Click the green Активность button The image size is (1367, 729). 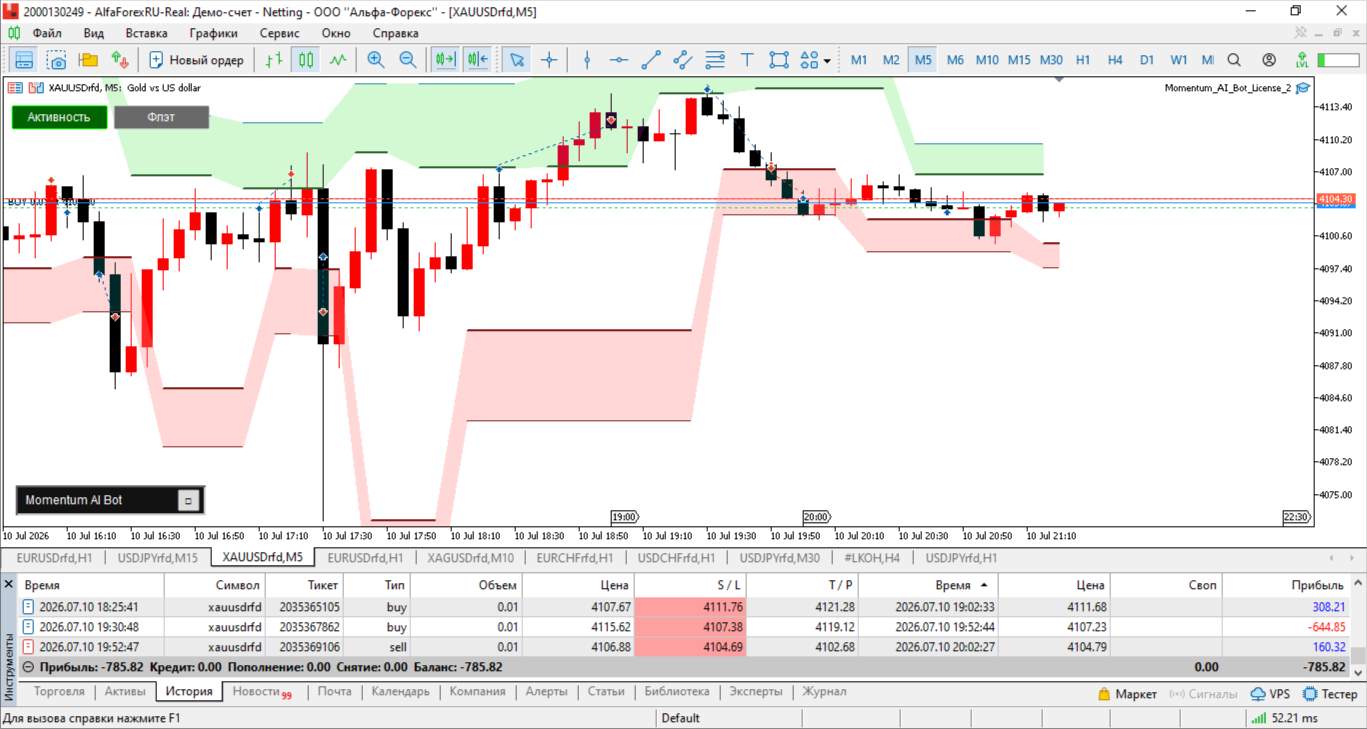(x=59, y=117)
